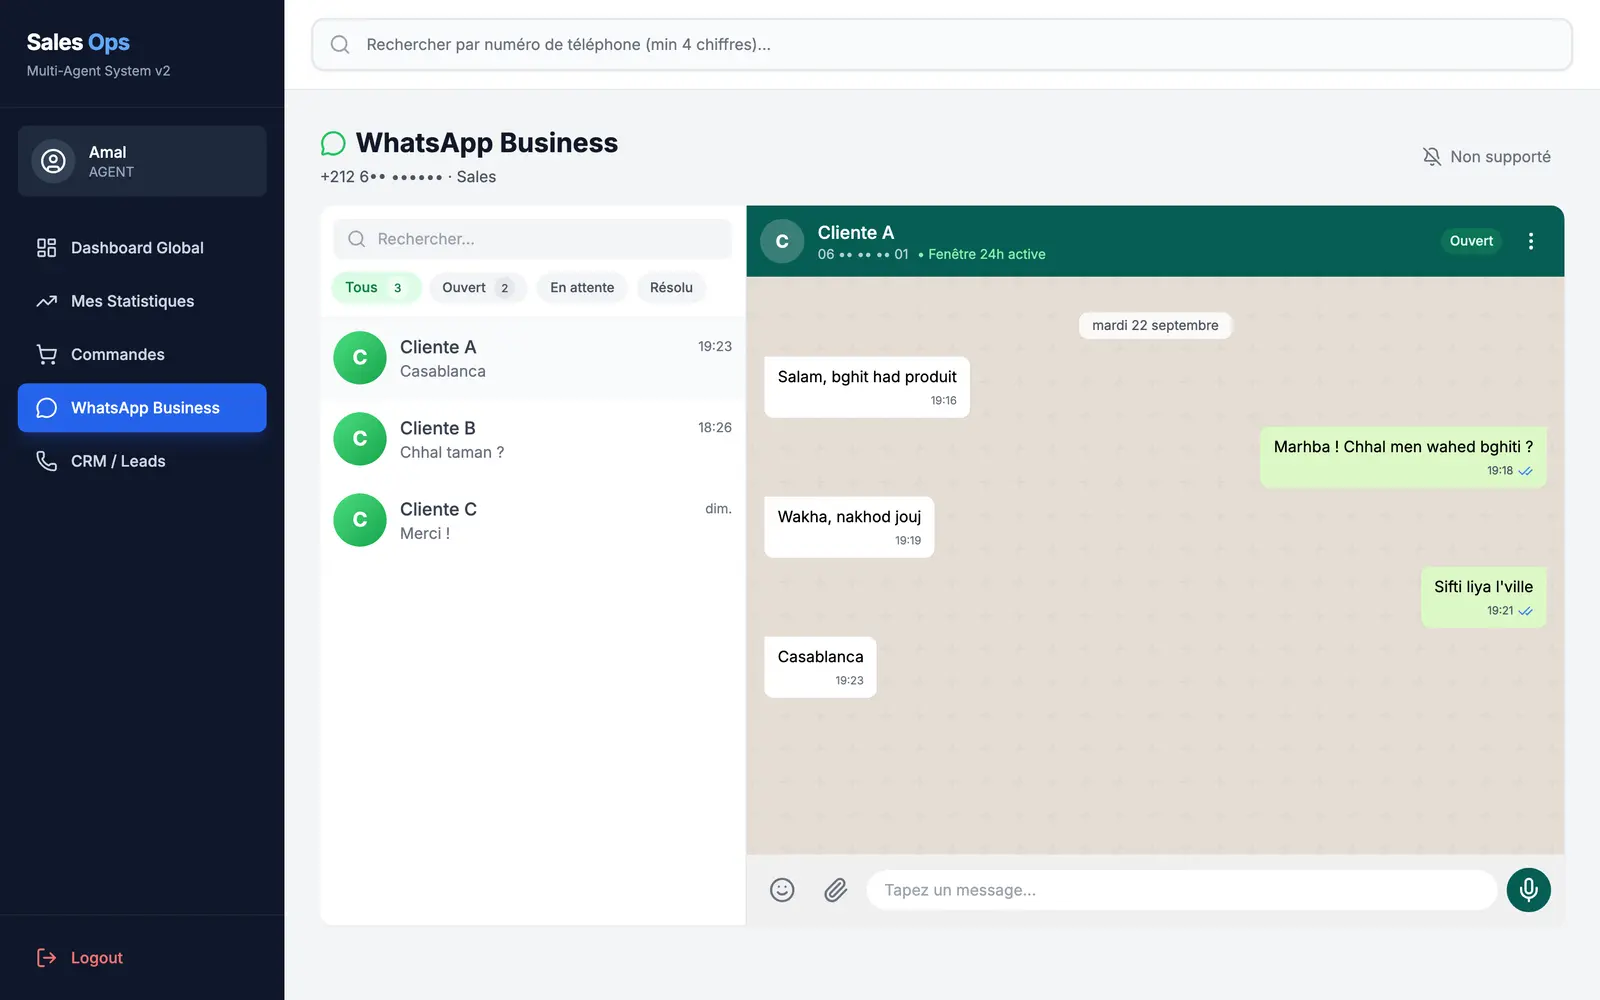Click the CRM / Leads phone icon
1600x1000 pixels.
pyautogui.click(x=46, y=461)
